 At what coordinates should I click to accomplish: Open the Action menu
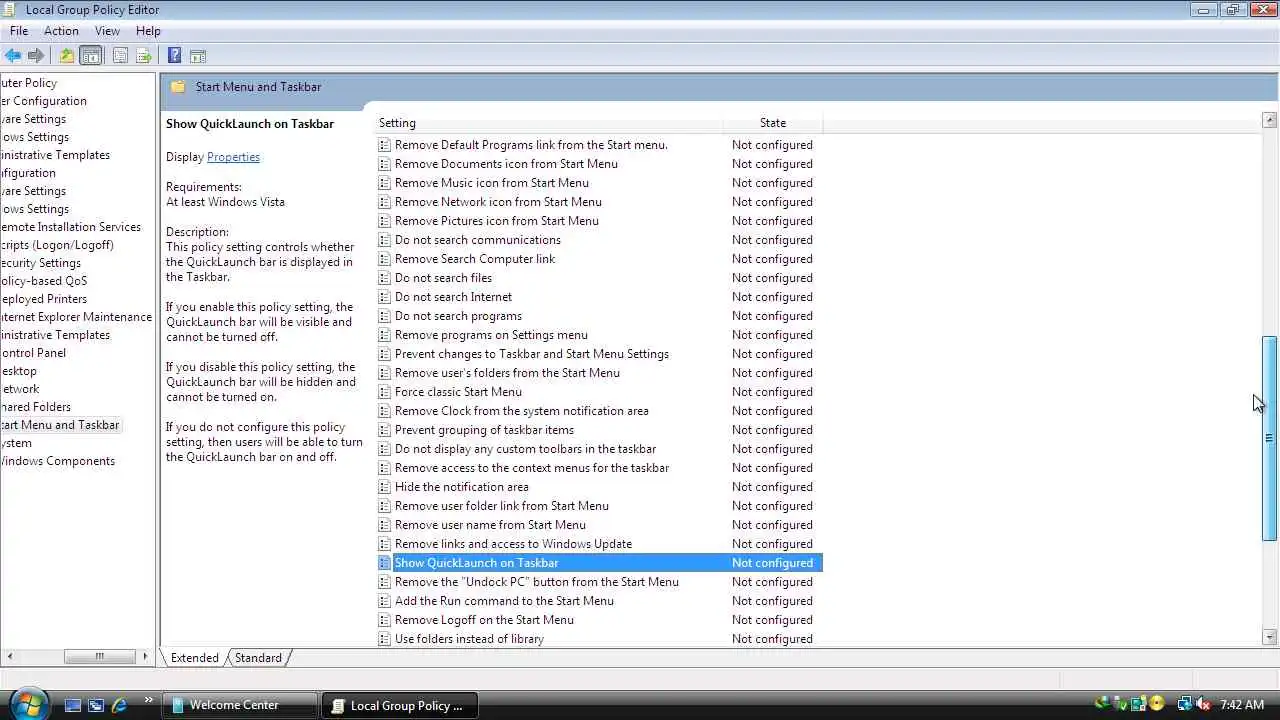point(61,31)
